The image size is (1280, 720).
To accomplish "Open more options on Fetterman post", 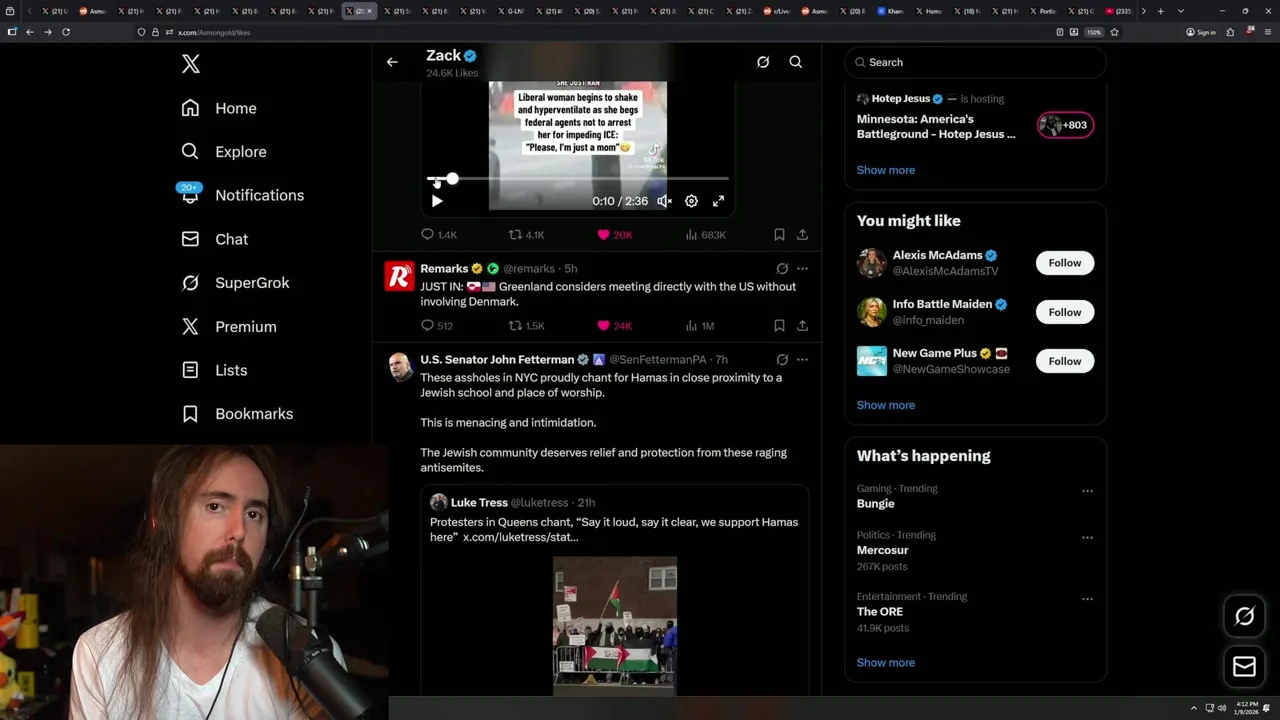I will point(802,359).
